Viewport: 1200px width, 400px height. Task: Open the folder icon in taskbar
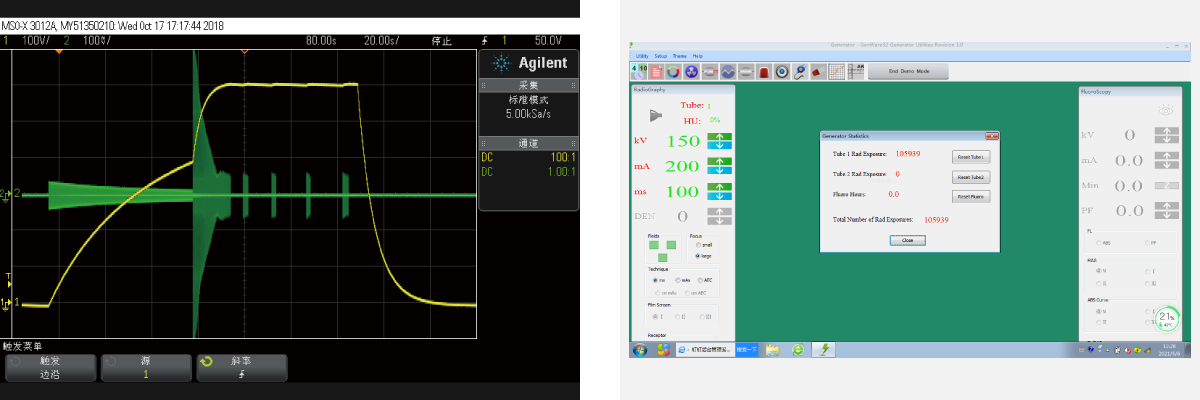pyautogui.click(x=772, y=350)
